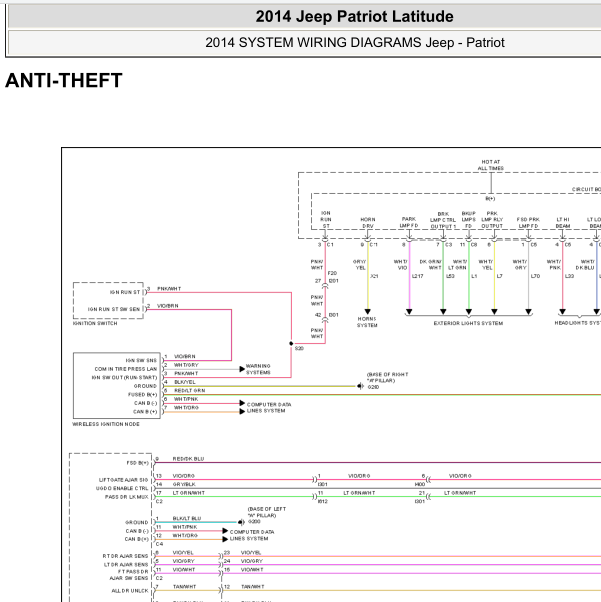Image resolution: width=601 pixels, height=602 pixels.
Task: Click the S20 splice point dot
Action: (291, 343)
